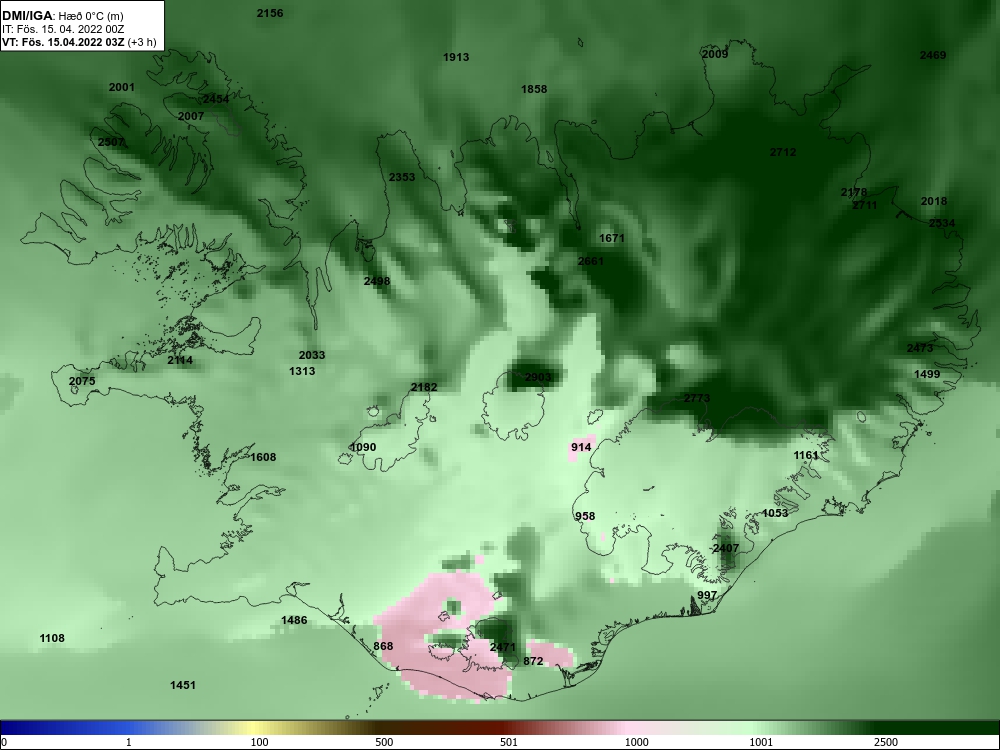
Task: Click the 1108 value over the sea
Action: 52,638
